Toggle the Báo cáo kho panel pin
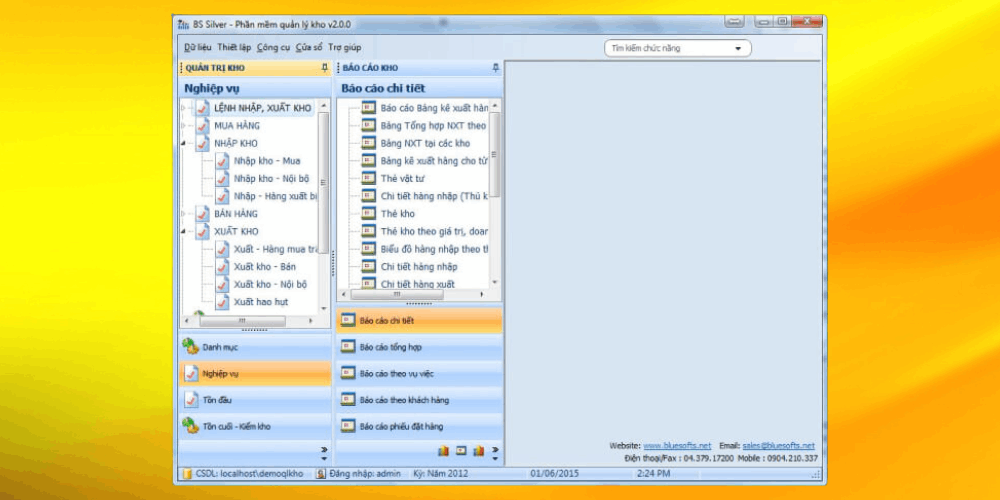Screen dimensions: 1000x500 coord(496,68)
